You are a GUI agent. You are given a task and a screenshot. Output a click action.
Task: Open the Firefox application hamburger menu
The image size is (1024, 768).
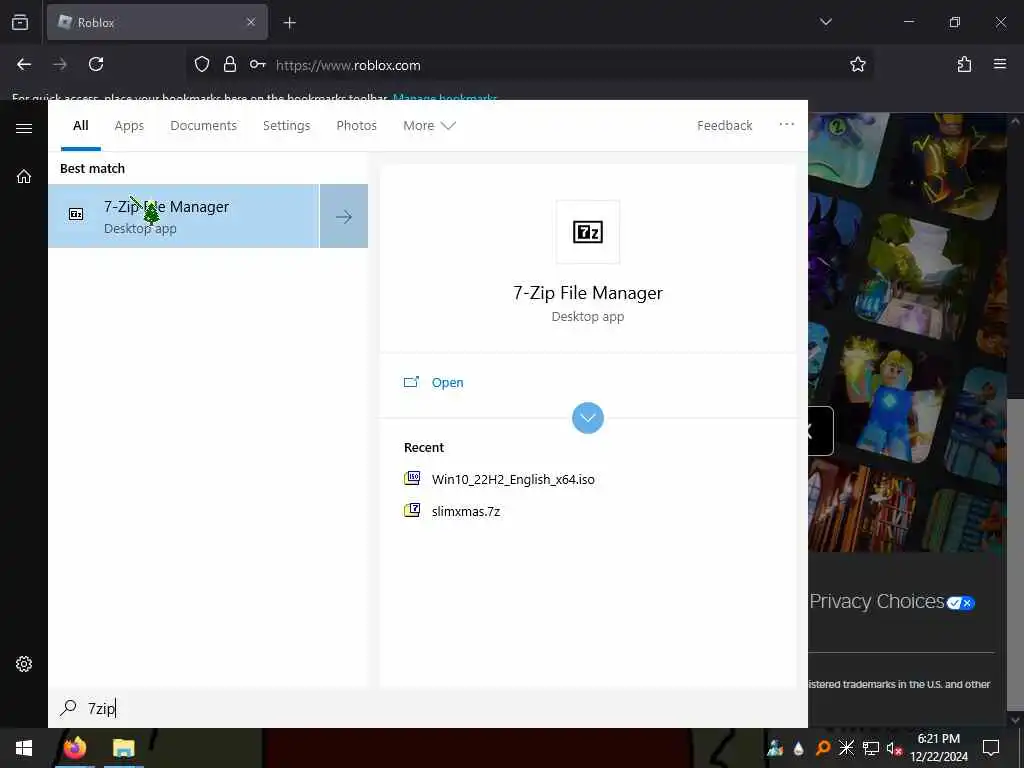[1000, 64]
